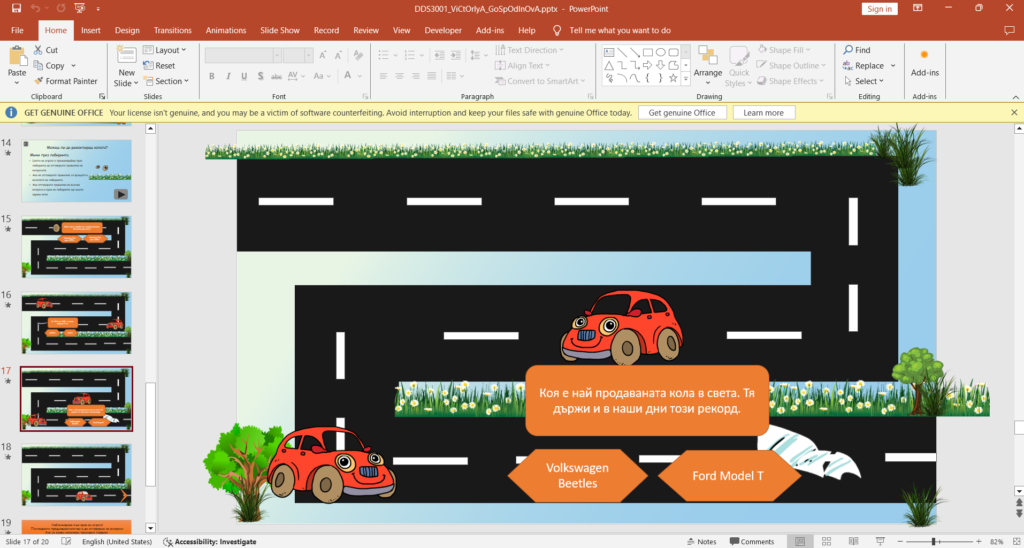This screenshot has height=548, width=1024.
Task: Click Fit slide to current window icon
Action: coord(1015,541)
